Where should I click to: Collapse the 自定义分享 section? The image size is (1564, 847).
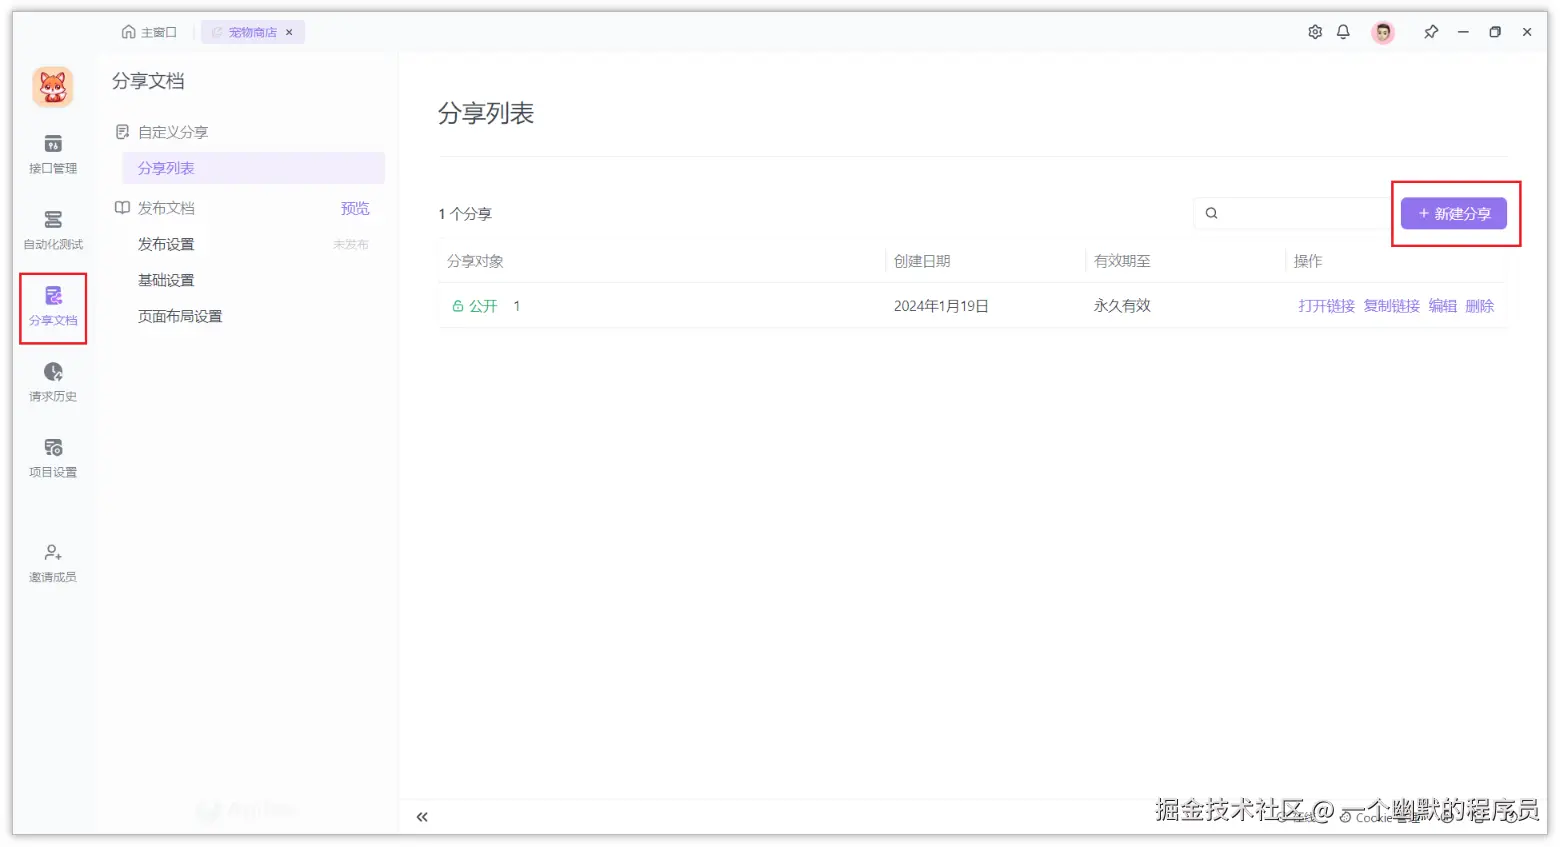(122, 131)
